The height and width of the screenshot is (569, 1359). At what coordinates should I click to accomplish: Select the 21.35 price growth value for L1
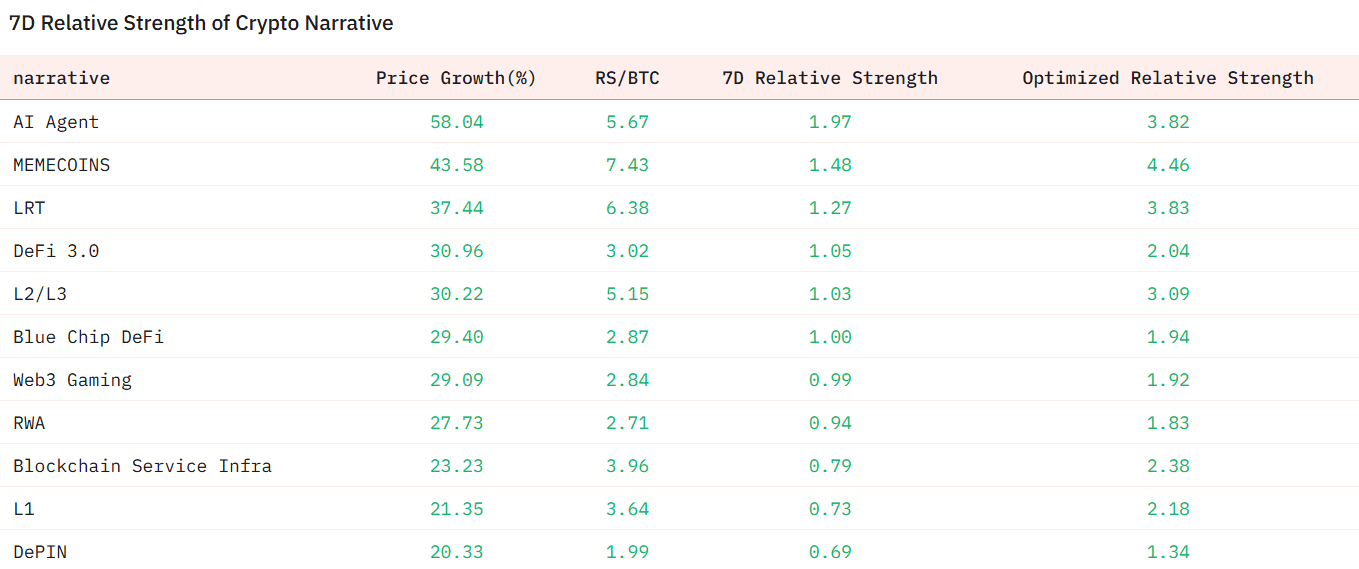pos(457,509)
